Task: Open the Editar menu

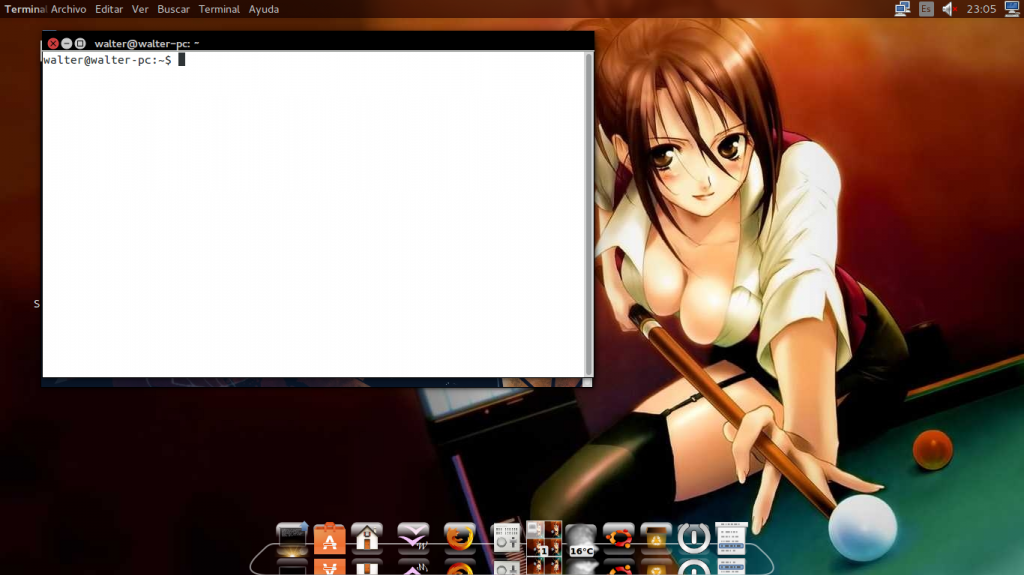Action: pos(108,9)
